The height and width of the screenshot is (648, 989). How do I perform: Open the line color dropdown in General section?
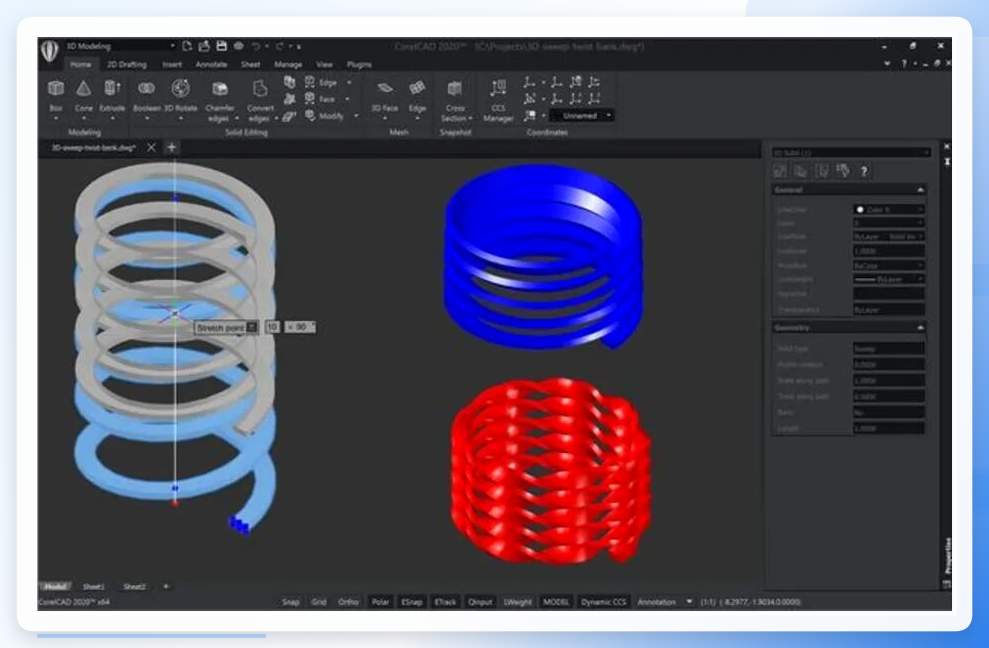click(x=889, y=209)
